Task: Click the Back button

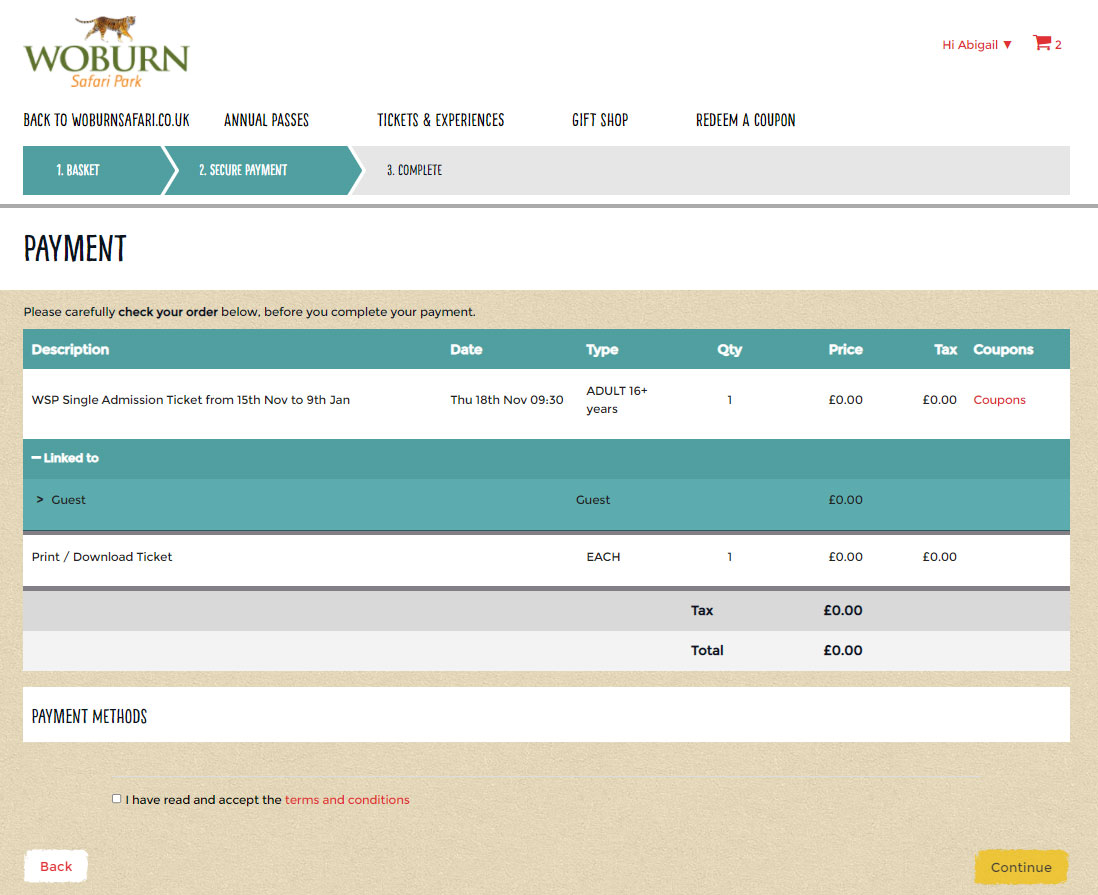Action: [x=56, y=866]
